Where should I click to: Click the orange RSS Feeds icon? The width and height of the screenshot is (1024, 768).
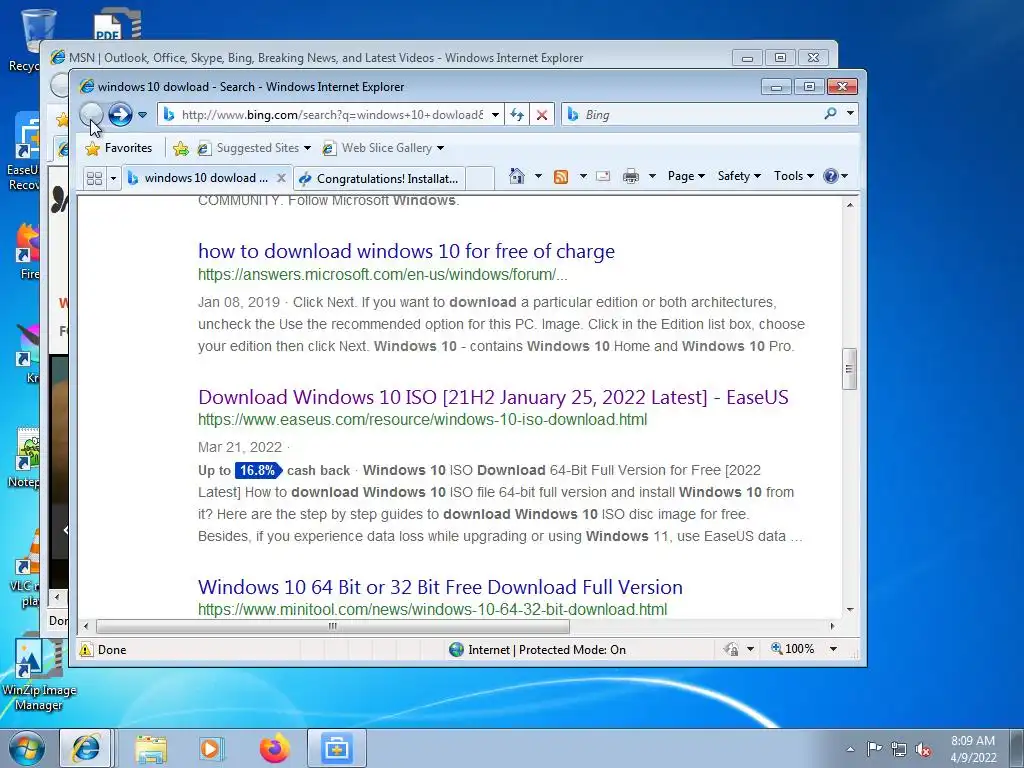pos(561,176)
